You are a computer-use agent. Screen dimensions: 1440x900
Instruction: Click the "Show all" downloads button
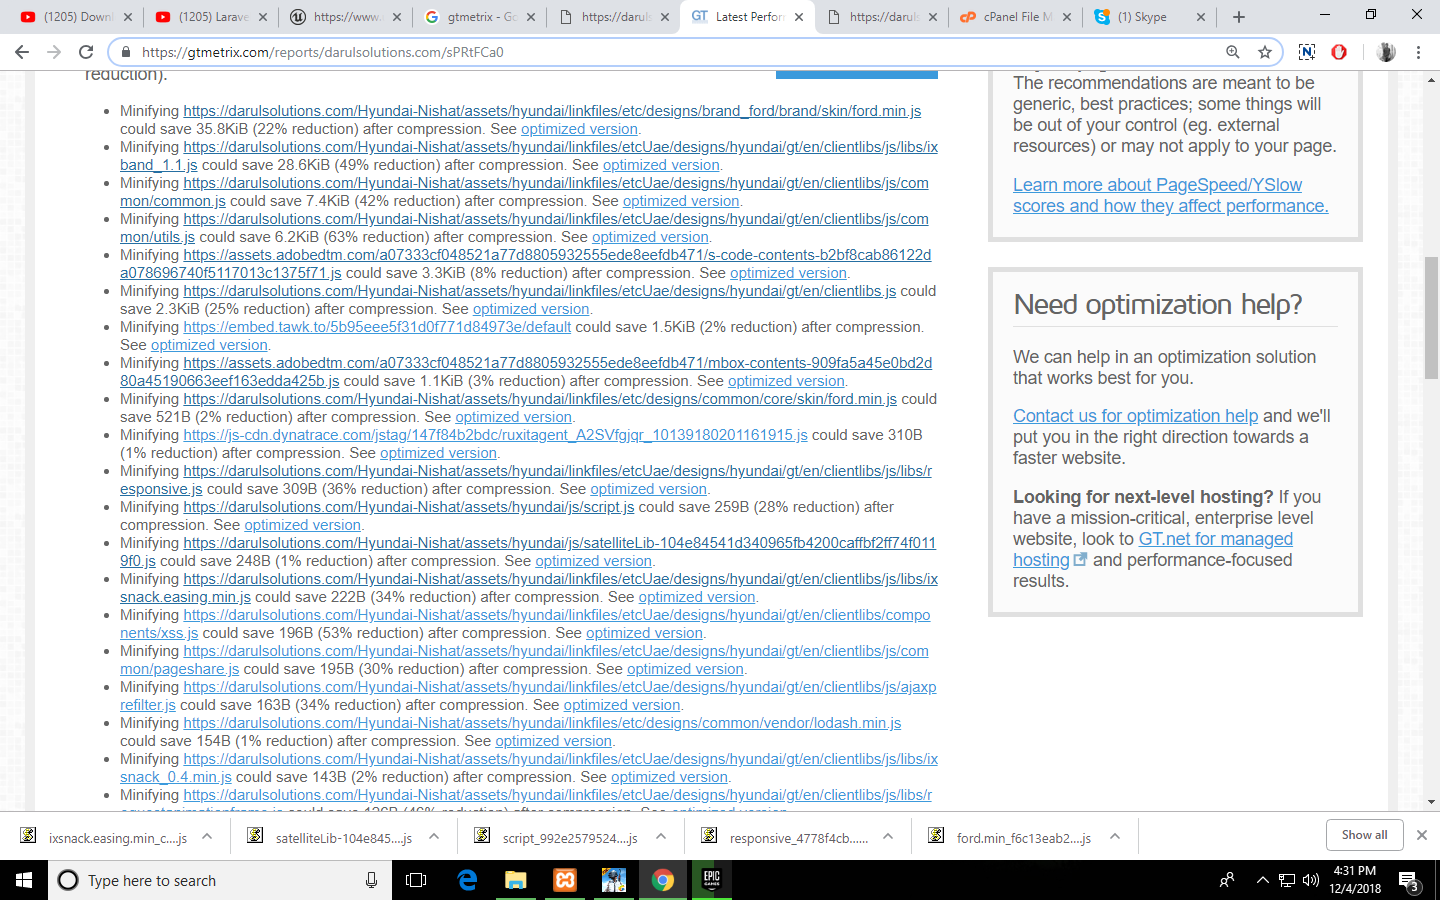[1364, 835]
